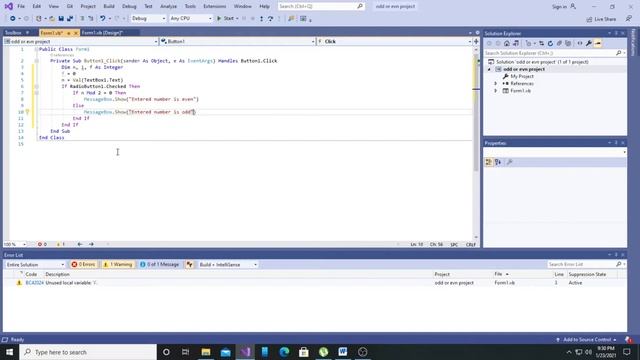Open Microsoft Store from the taskbar
The image size is (640, 360).
[304, 352]
